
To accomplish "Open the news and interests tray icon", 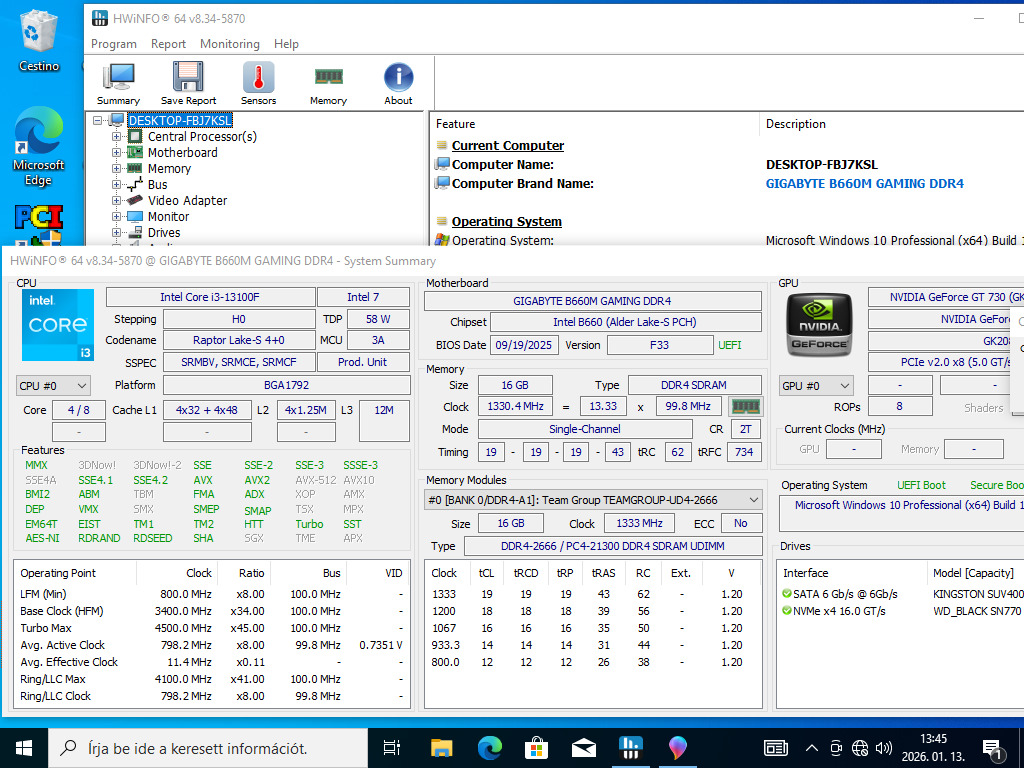I will coord(776,748).
